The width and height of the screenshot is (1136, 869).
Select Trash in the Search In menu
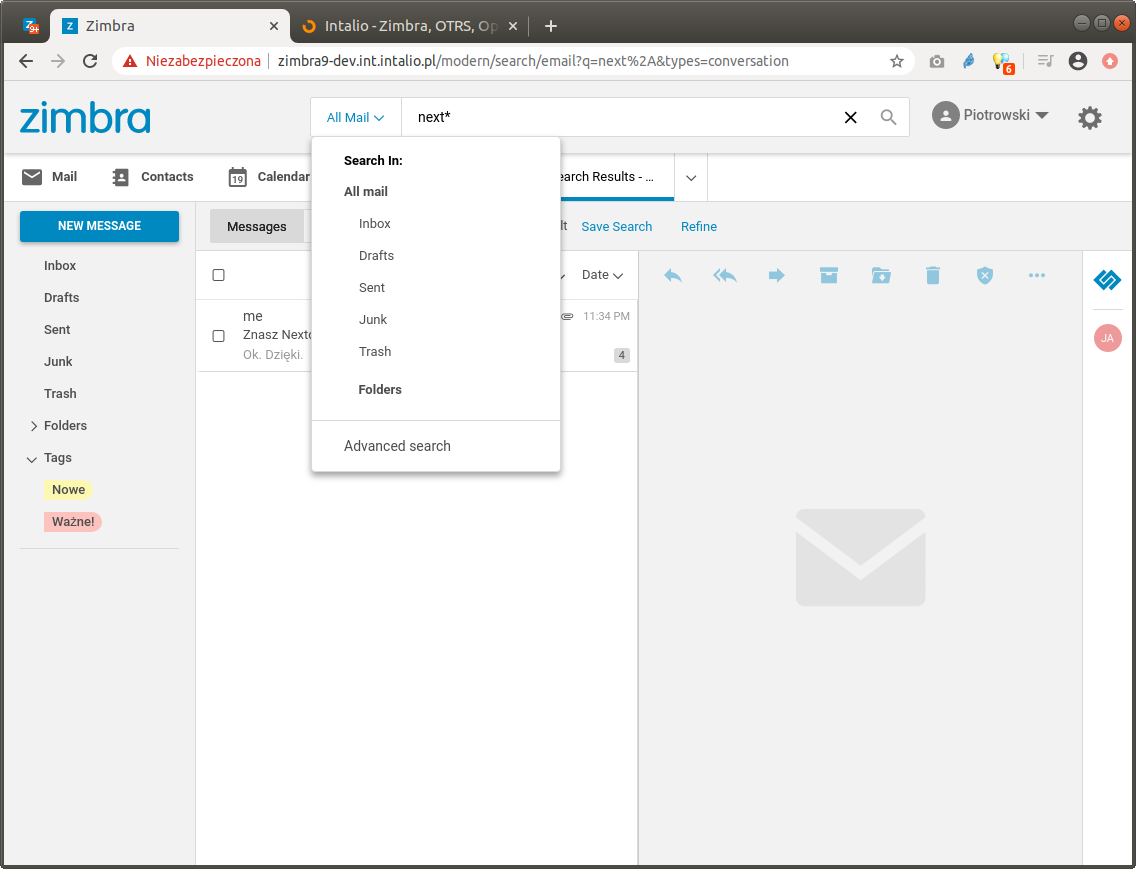click(x=375, y=352)
